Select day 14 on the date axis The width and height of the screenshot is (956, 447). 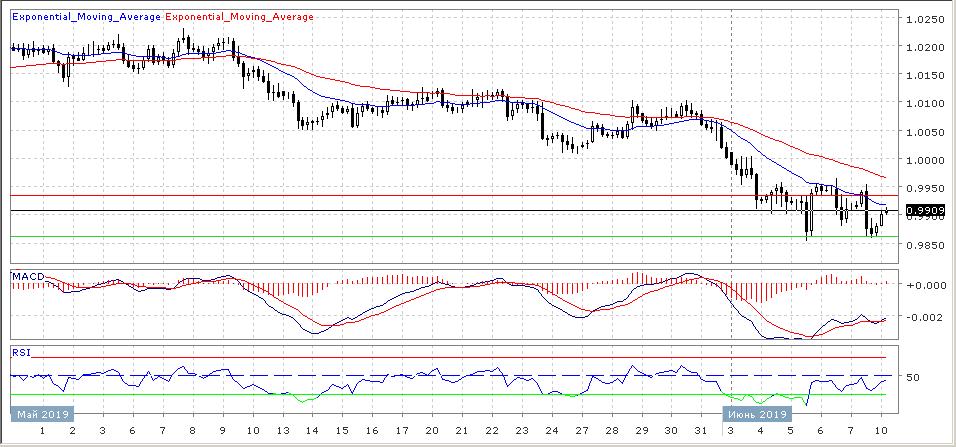coord(312,430)
